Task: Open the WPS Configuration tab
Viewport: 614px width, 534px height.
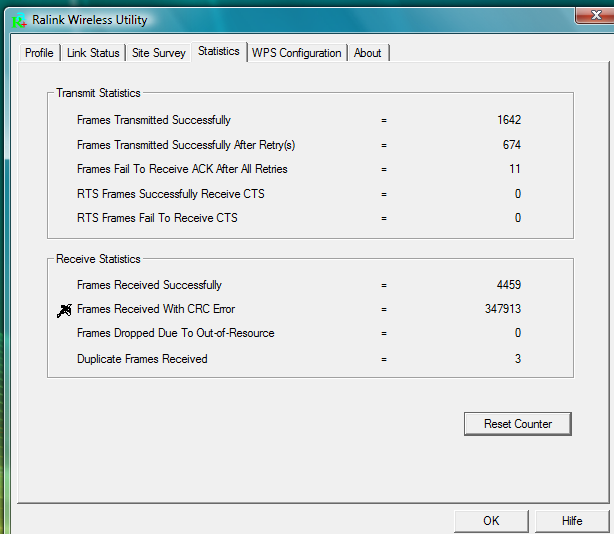Action: (296, 53)
